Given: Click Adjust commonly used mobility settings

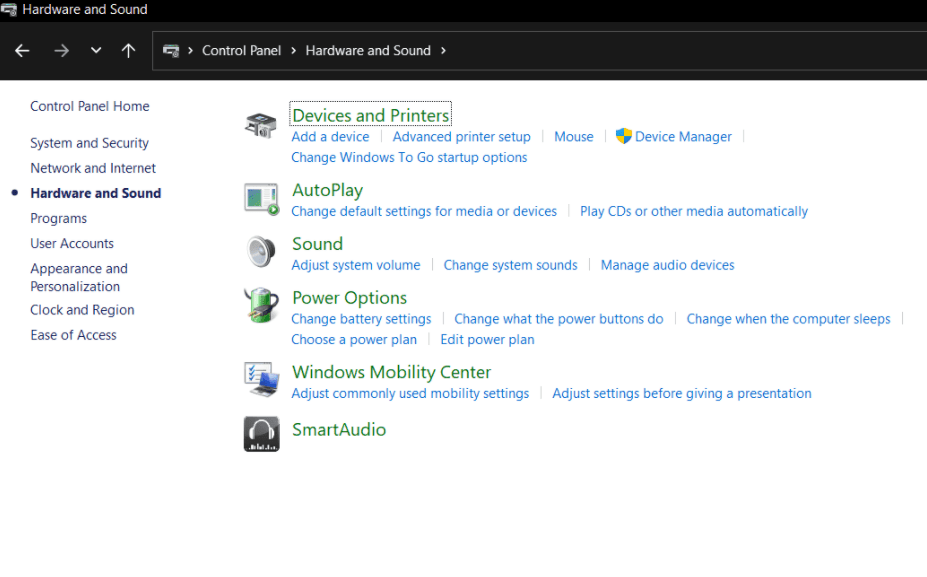Looking at the screenshot, I should pyautogui.click(x=410, y=393).
